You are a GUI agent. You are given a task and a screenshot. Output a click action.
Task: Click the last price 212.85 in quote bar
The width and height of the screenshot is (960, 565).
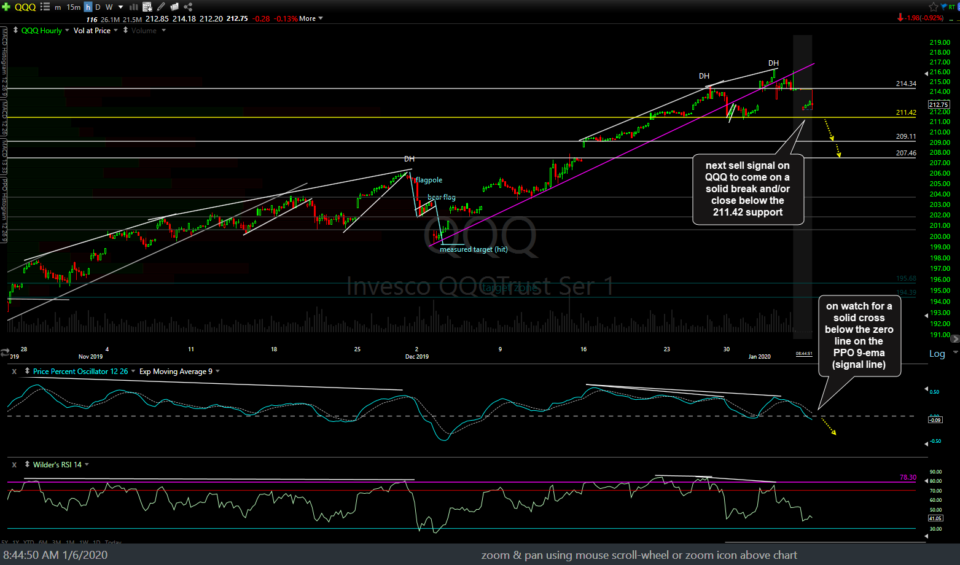tap(157, 19)
